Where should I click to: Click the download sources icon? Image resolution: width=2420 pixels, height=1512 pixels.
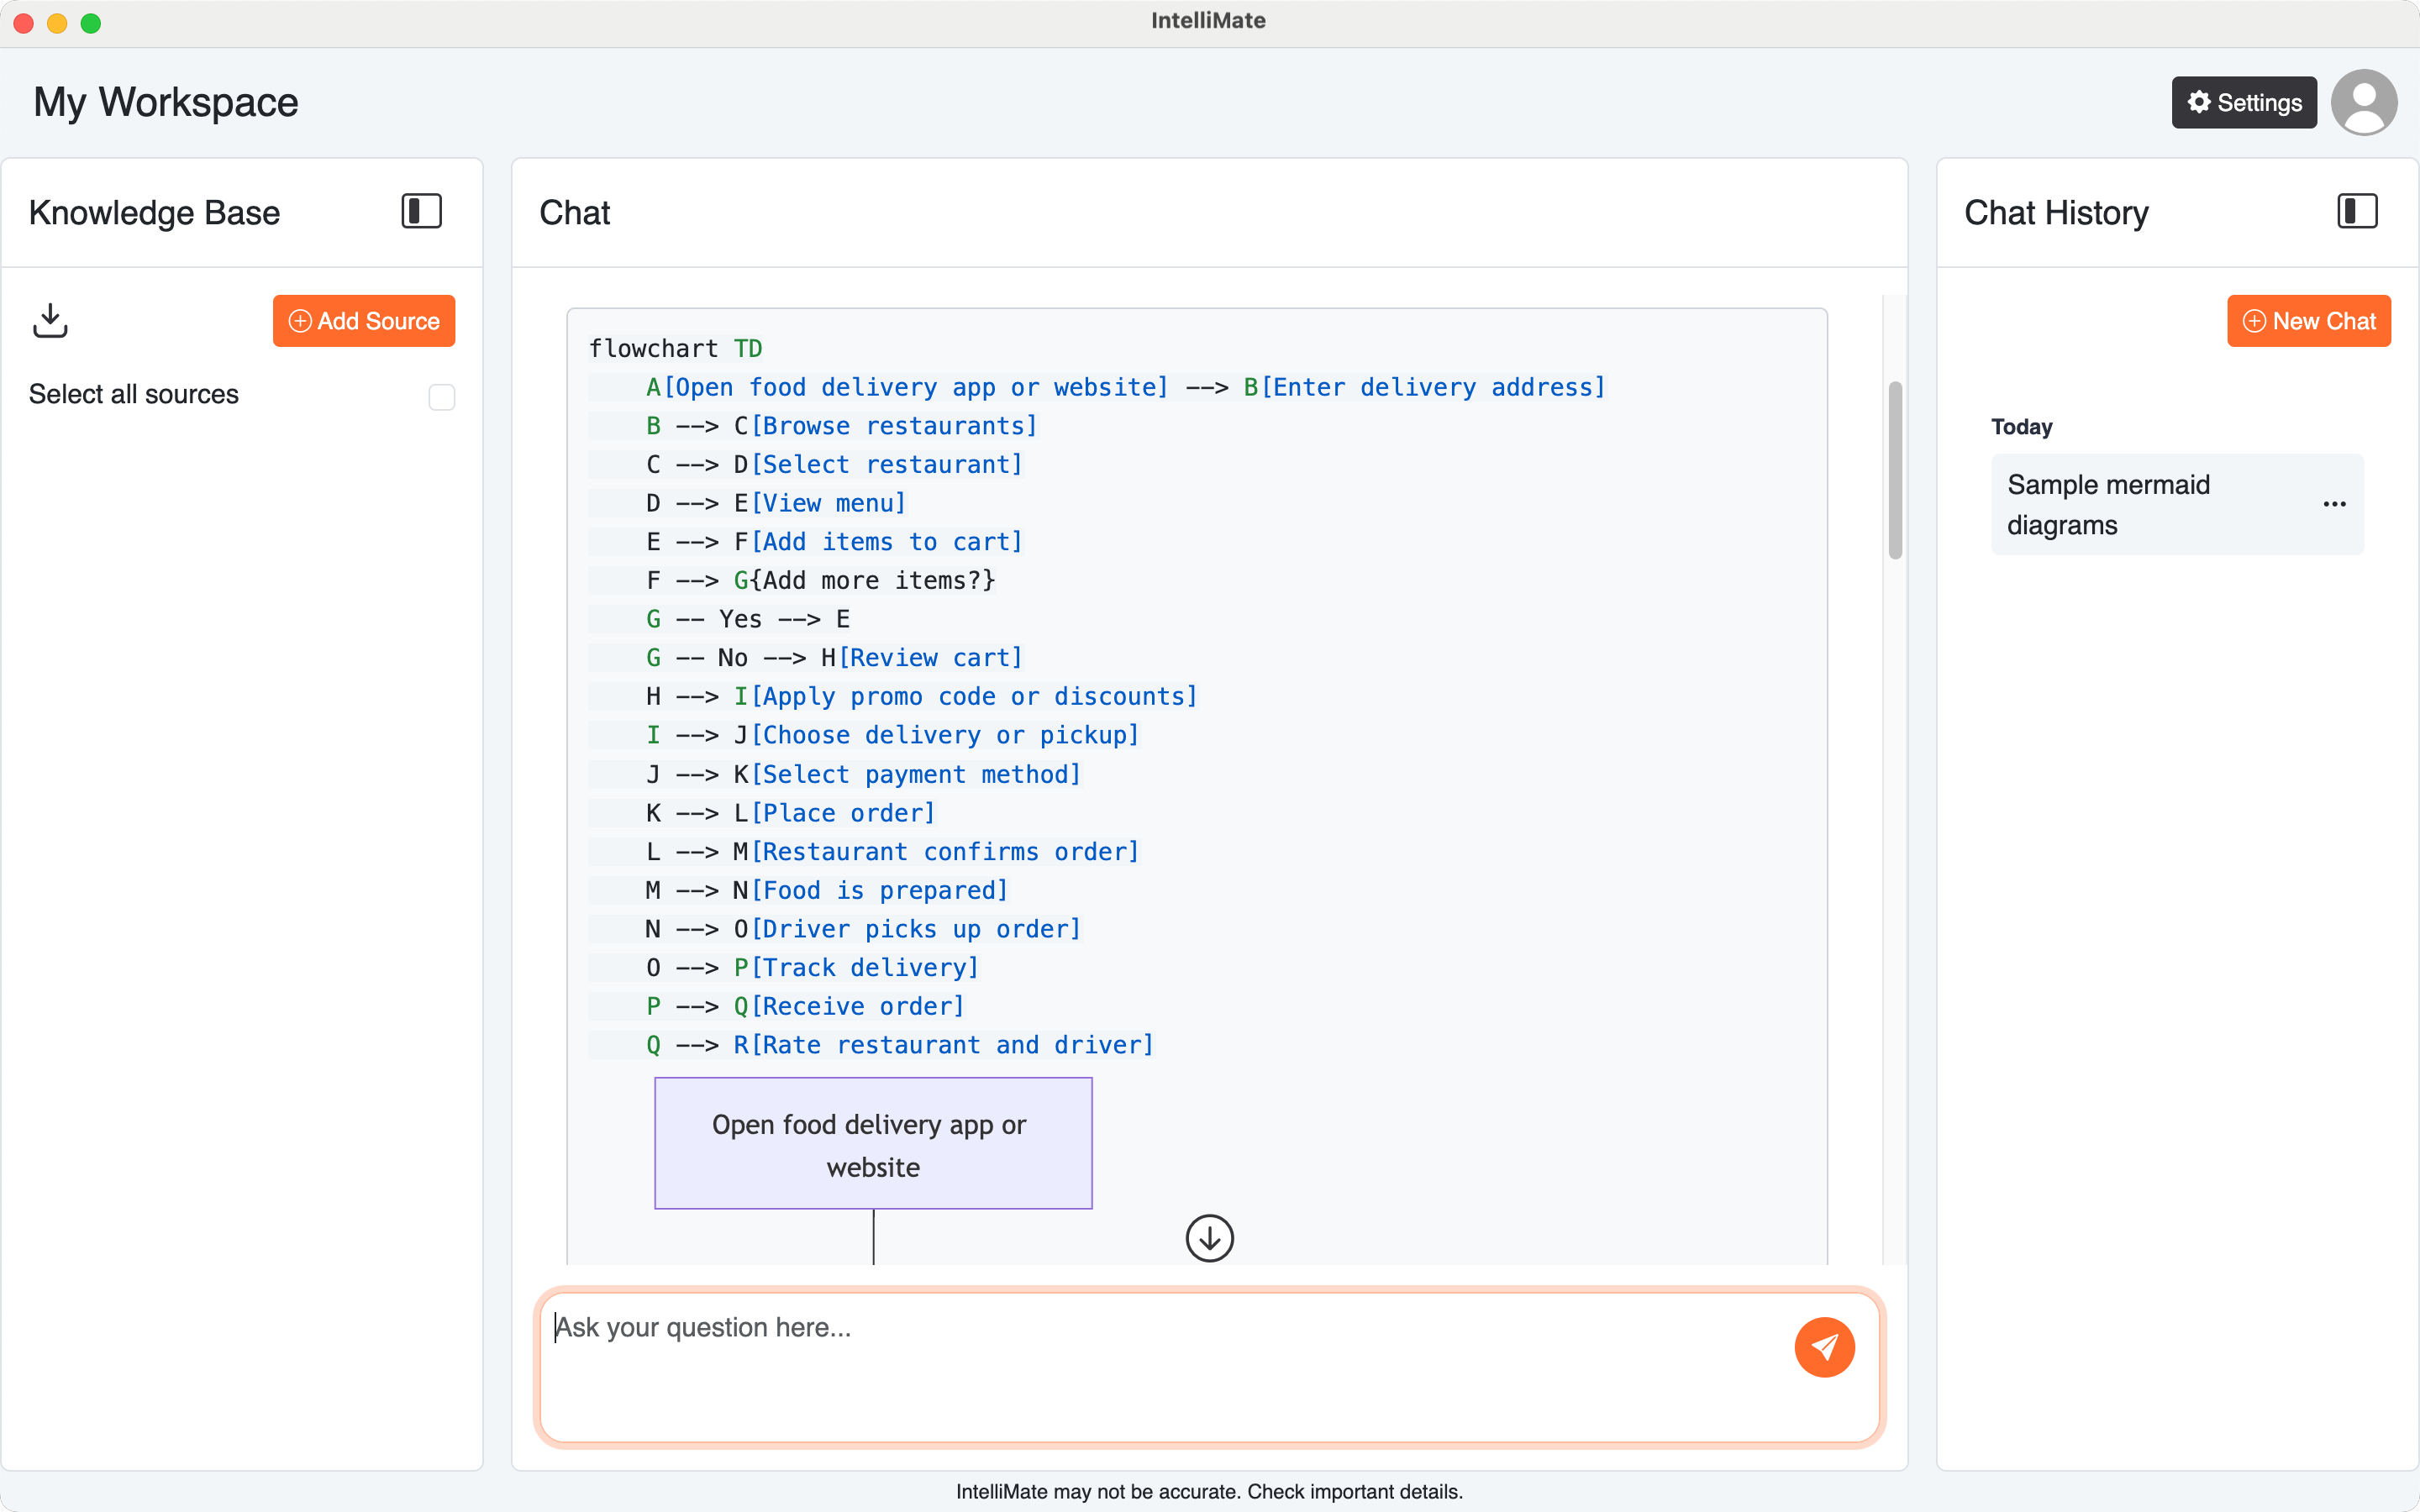tap(50, 321)
